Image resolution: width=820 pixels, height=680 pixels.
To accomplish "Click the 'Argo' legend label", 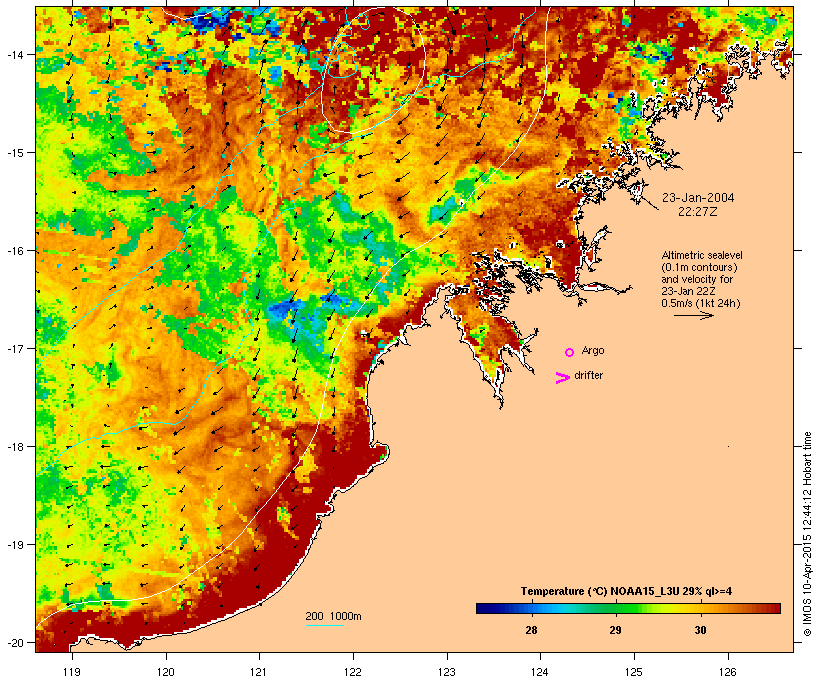I will [x=593, y=350].
